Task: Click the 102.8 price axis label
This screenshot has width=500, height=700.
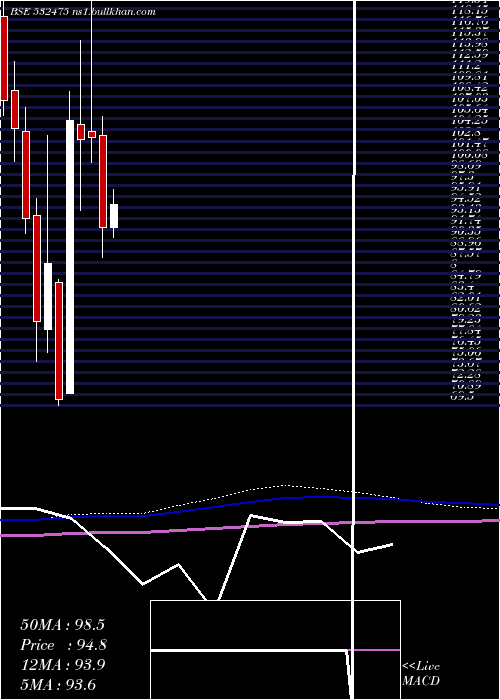Action: (x=465, y=132)
